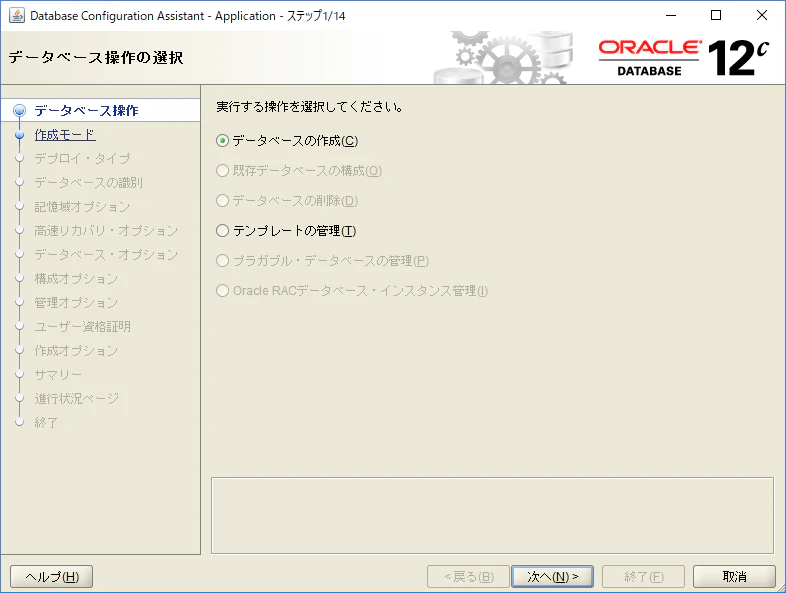
Task: Click the 次へ(N) > button
Action: tap(552, 576)
